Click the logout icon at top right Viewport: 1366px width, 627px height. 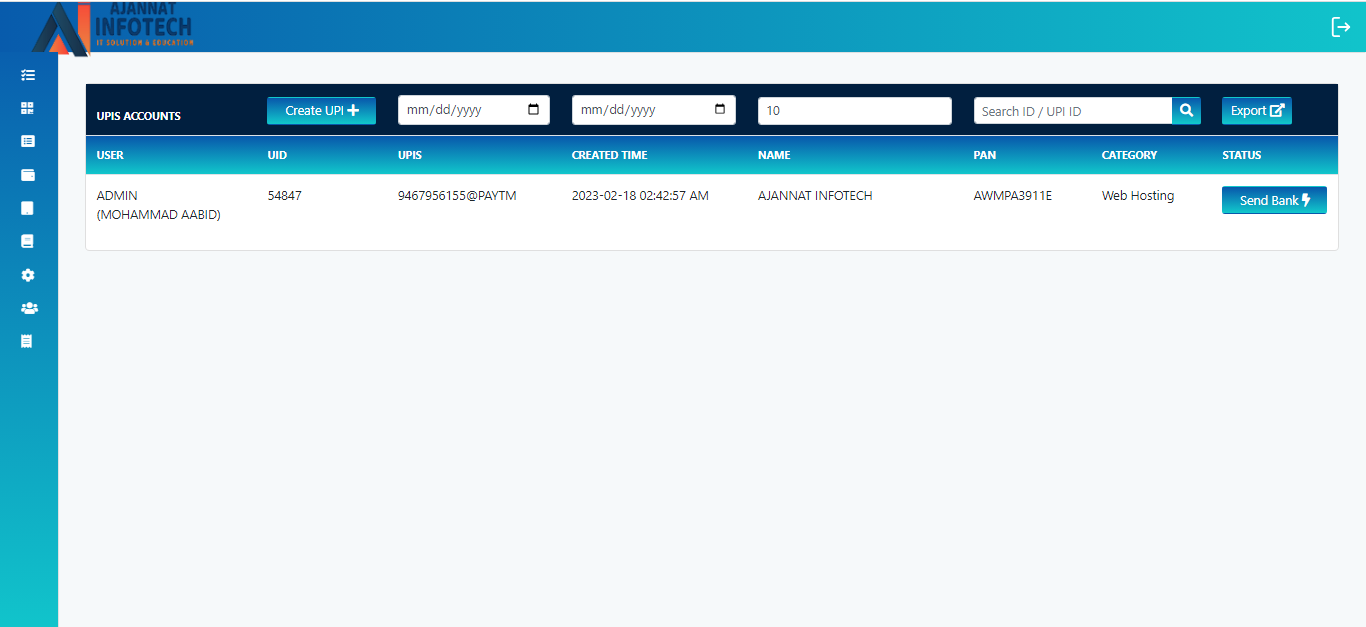click(x=1340, y=27)
